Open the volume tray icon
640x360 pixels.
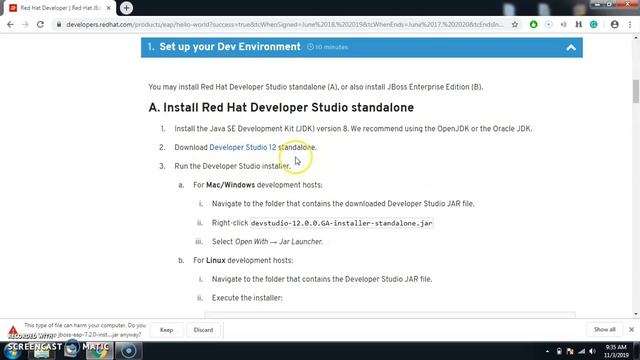click(592, 351)
